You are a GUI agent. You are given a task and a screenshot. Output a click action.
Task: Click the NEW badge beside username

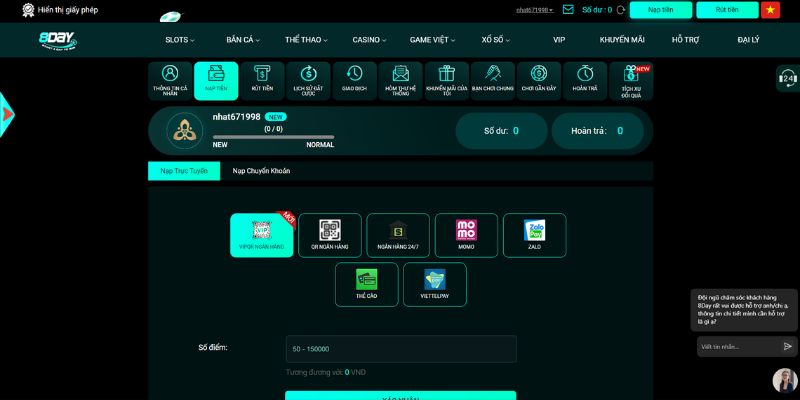click(x=276, y=117)
